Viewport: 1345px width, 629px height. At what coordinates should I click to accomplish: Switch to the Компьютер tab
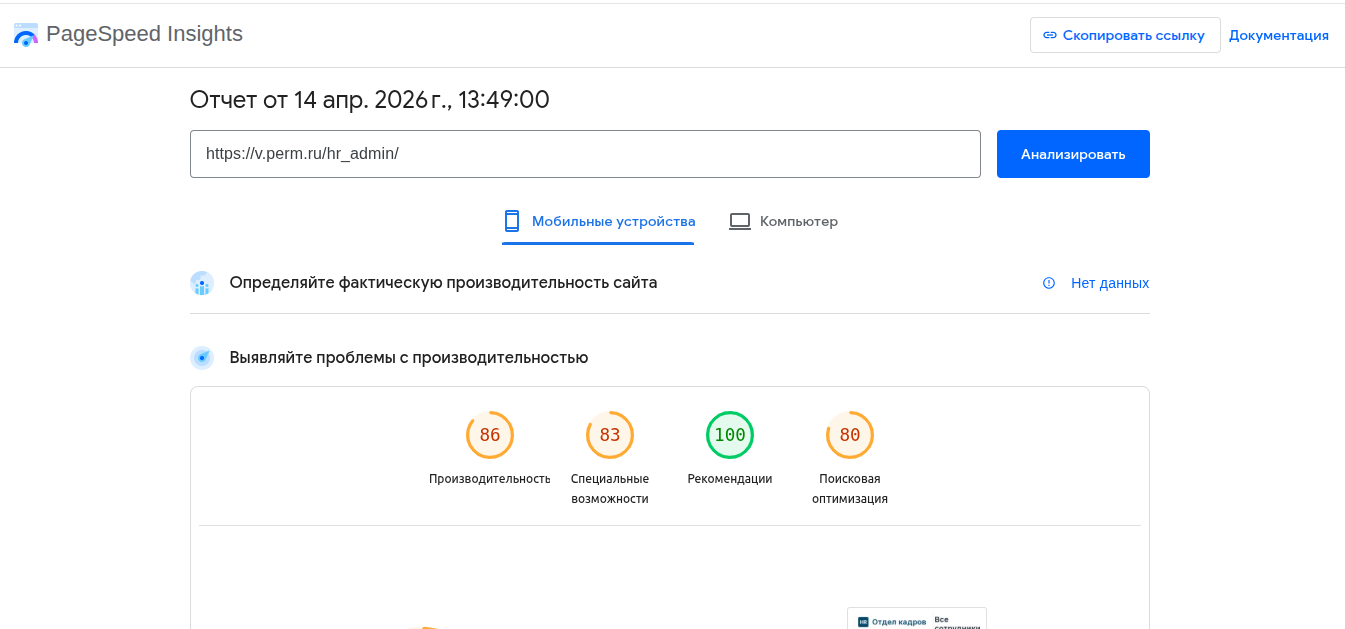(783, 221)
